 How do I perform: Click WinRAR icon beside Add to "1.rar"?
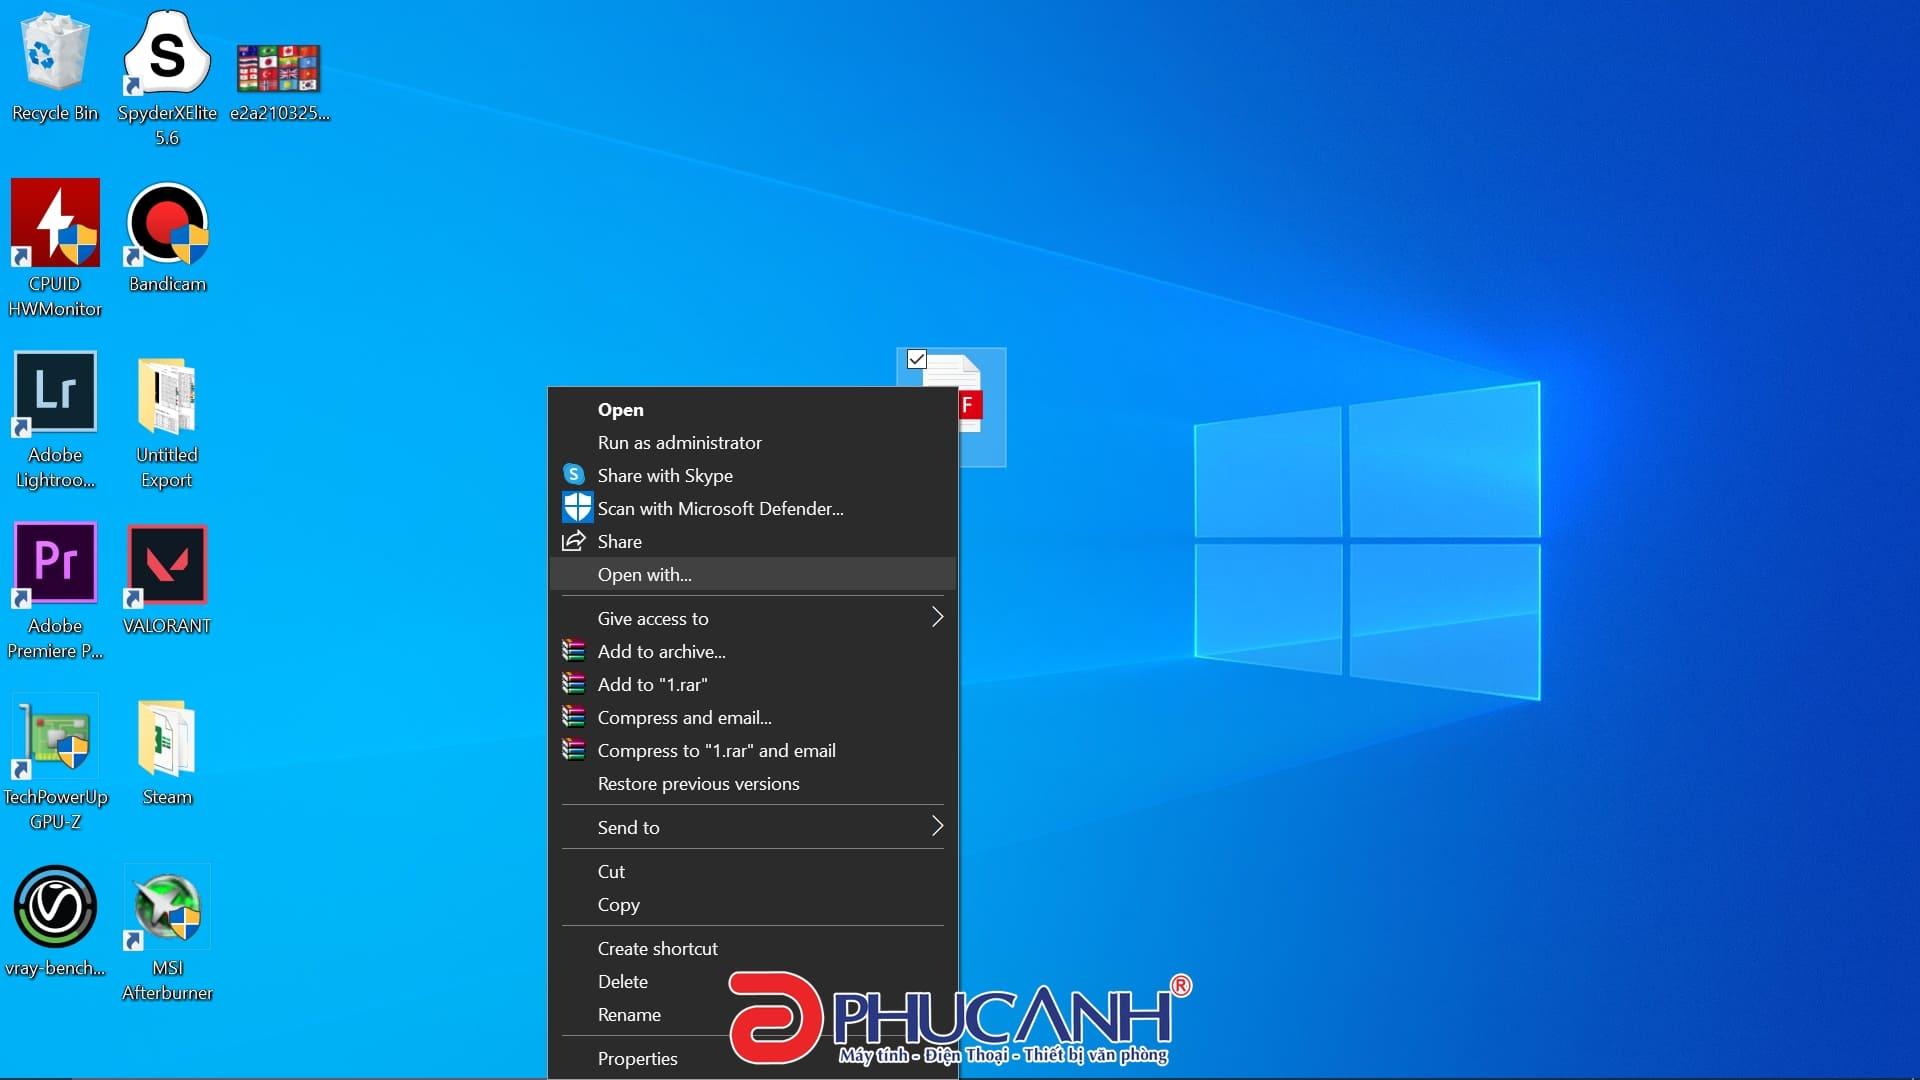click(573, 684)
